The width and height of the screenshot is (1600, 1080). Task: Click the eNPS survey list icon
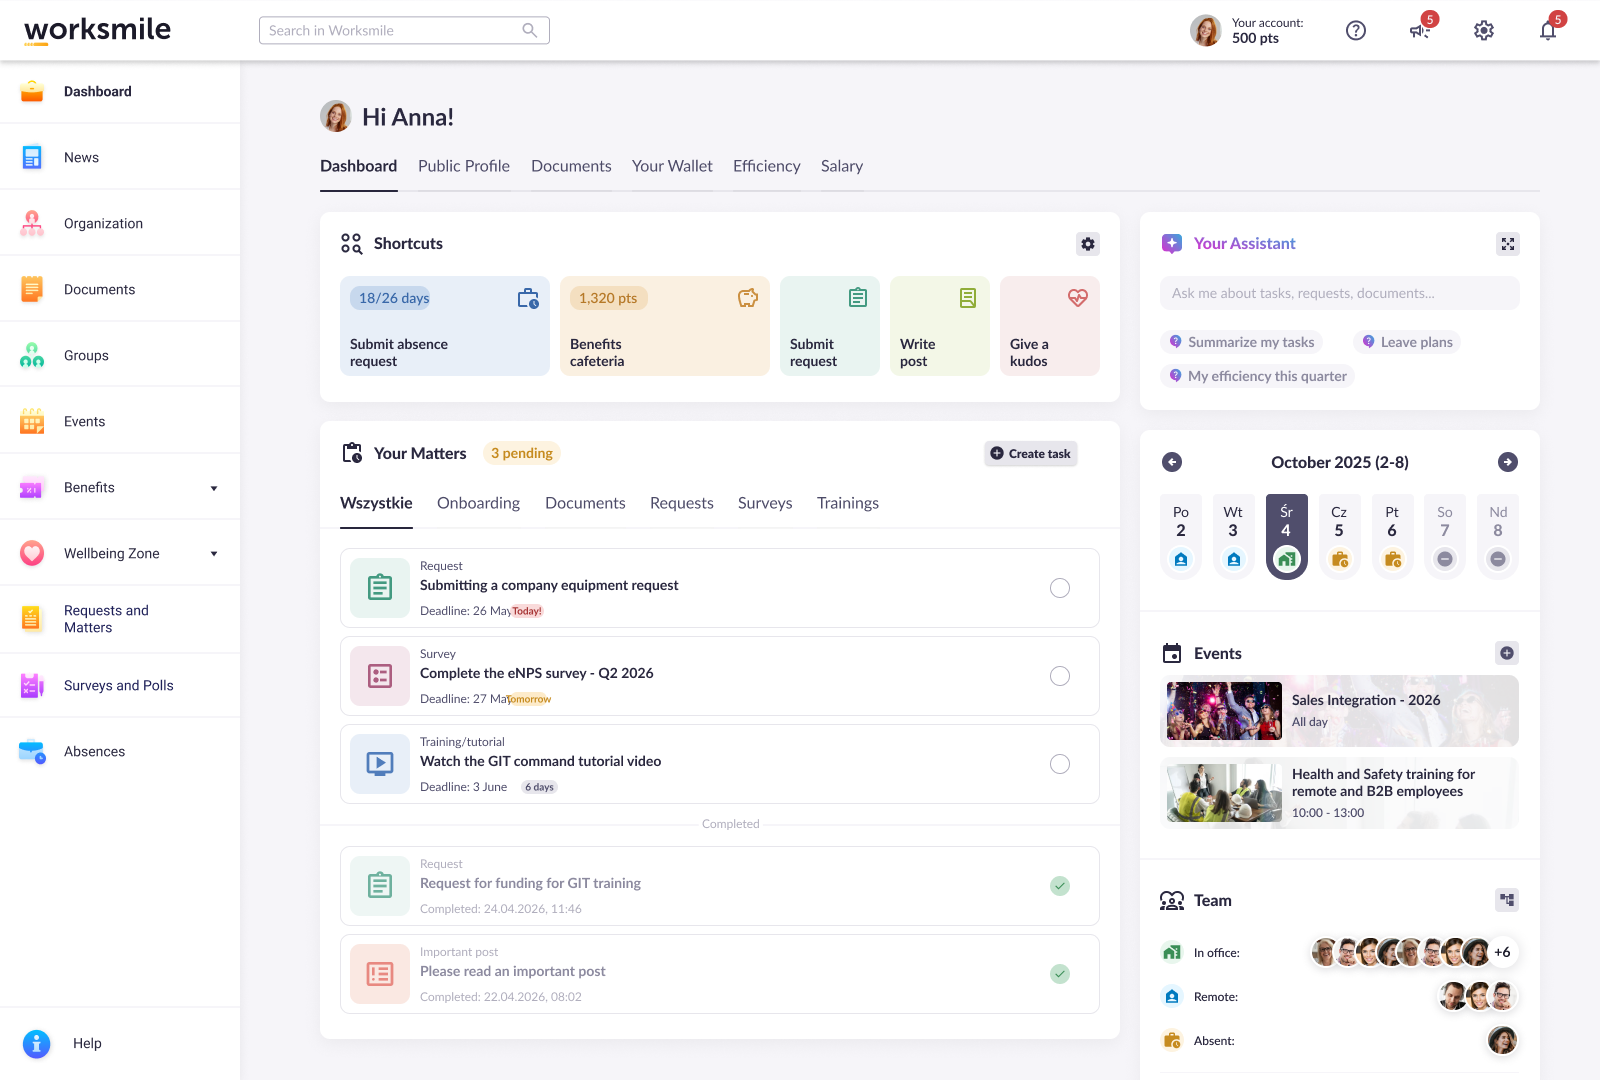click(380, 676)
